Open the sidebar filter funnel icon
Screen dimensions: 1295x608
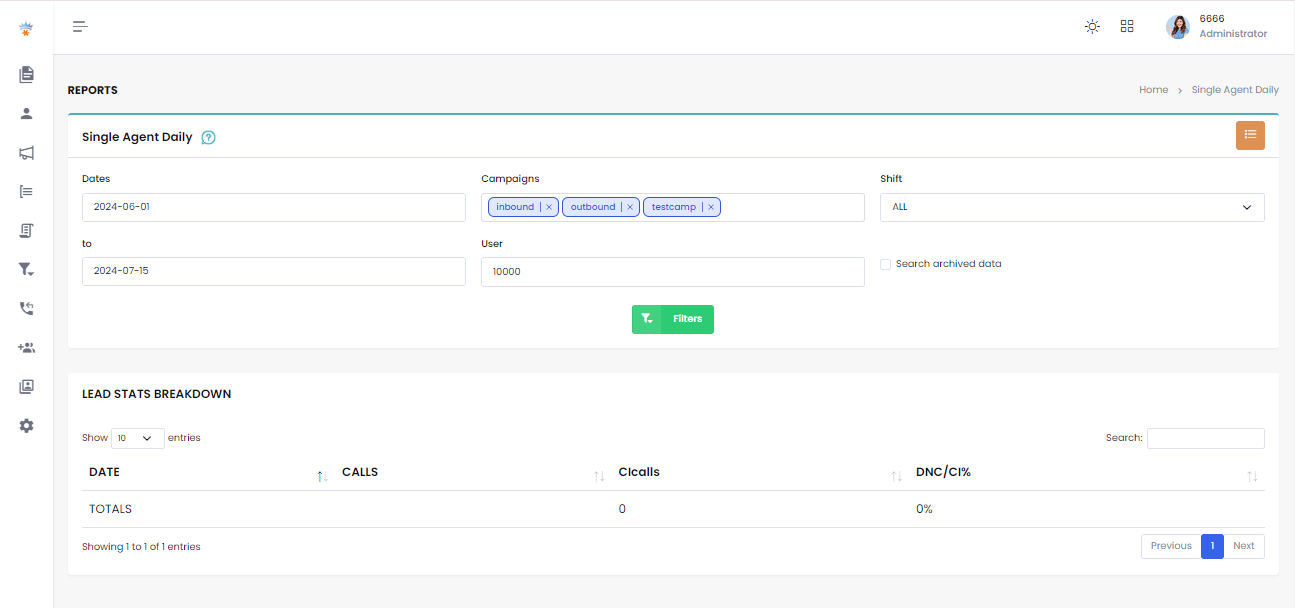click(27, 269)
